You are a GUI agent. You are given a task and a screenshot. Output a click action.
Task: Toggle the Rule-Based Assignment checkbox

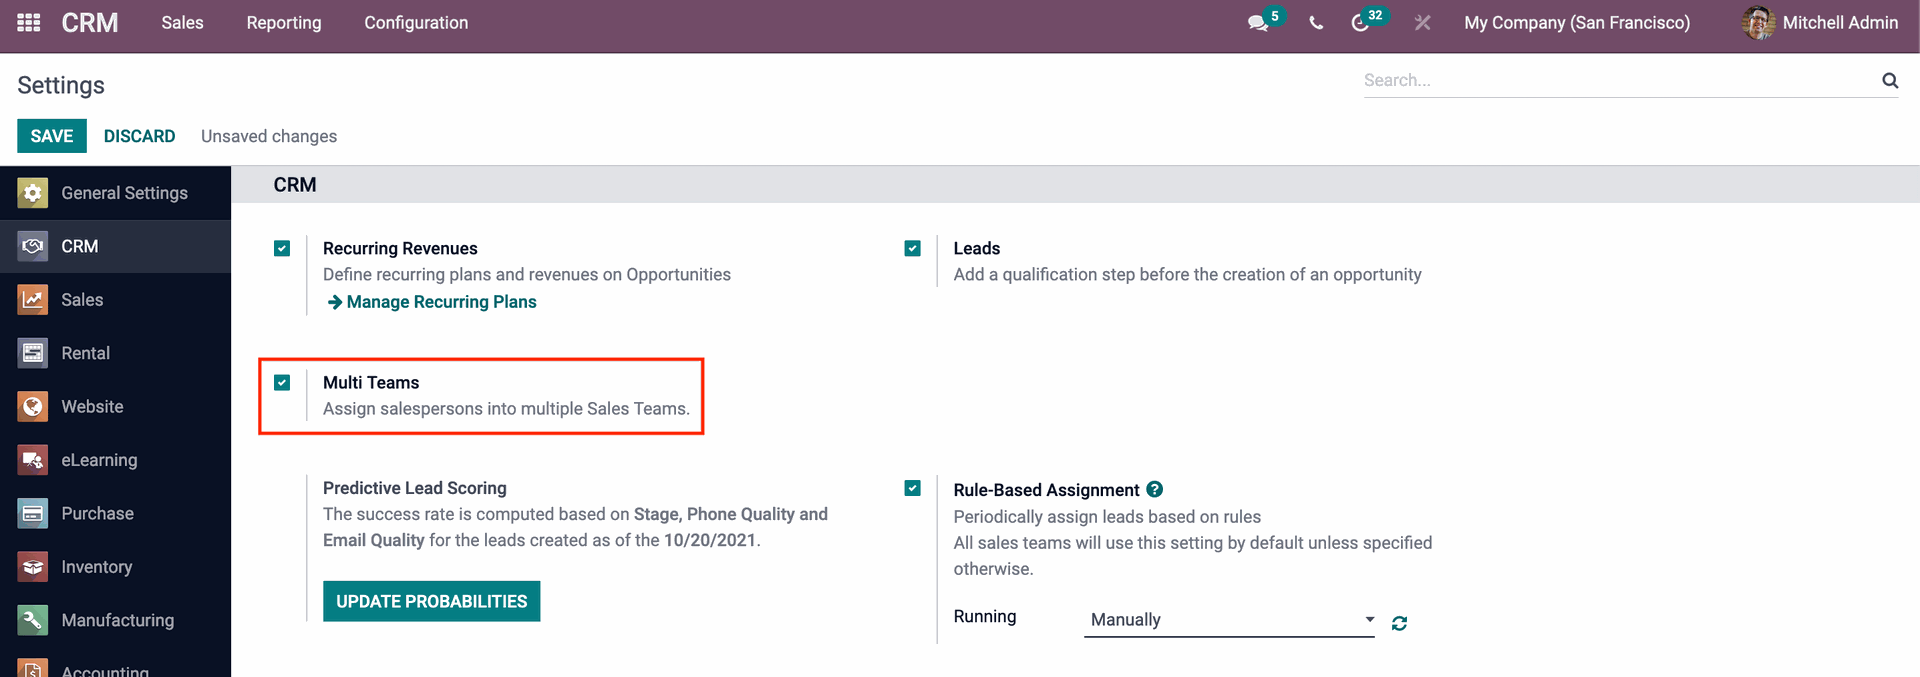click(x=912, y=488)
